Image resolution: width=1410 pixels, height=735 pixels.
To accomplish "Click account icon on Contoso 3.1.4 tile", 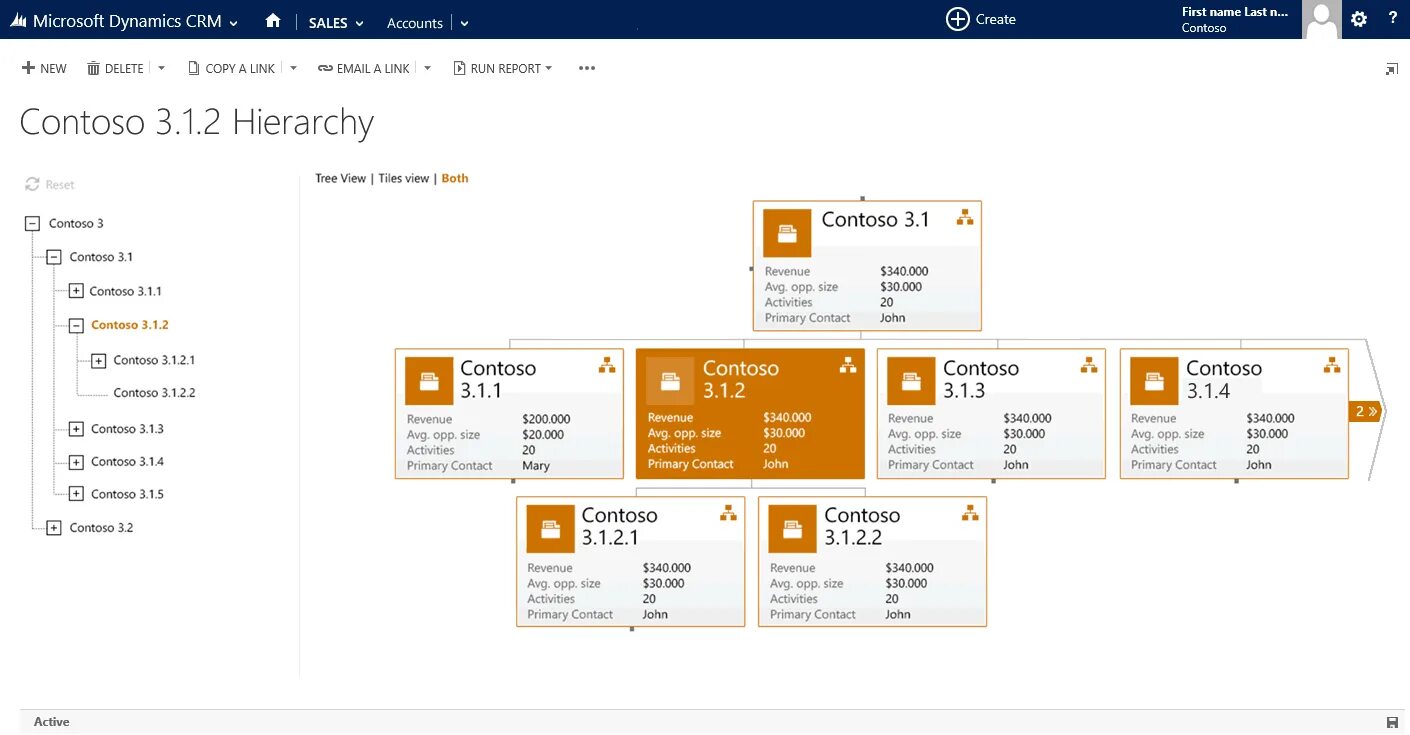I will click(1154, 381).
